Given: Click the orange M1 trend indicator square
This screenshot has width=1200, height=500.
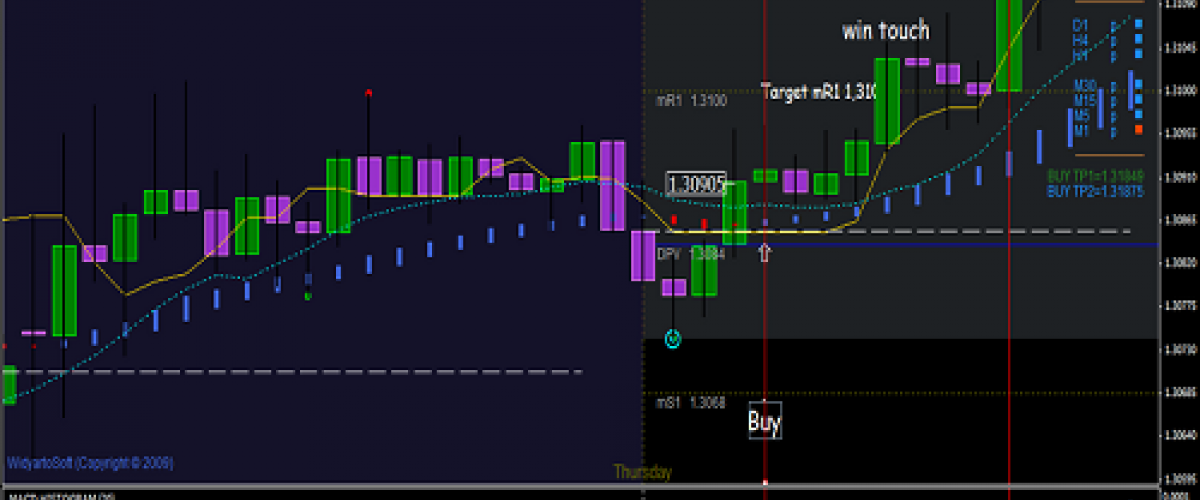Looking at the screenshot, I should coord(1138,129).
